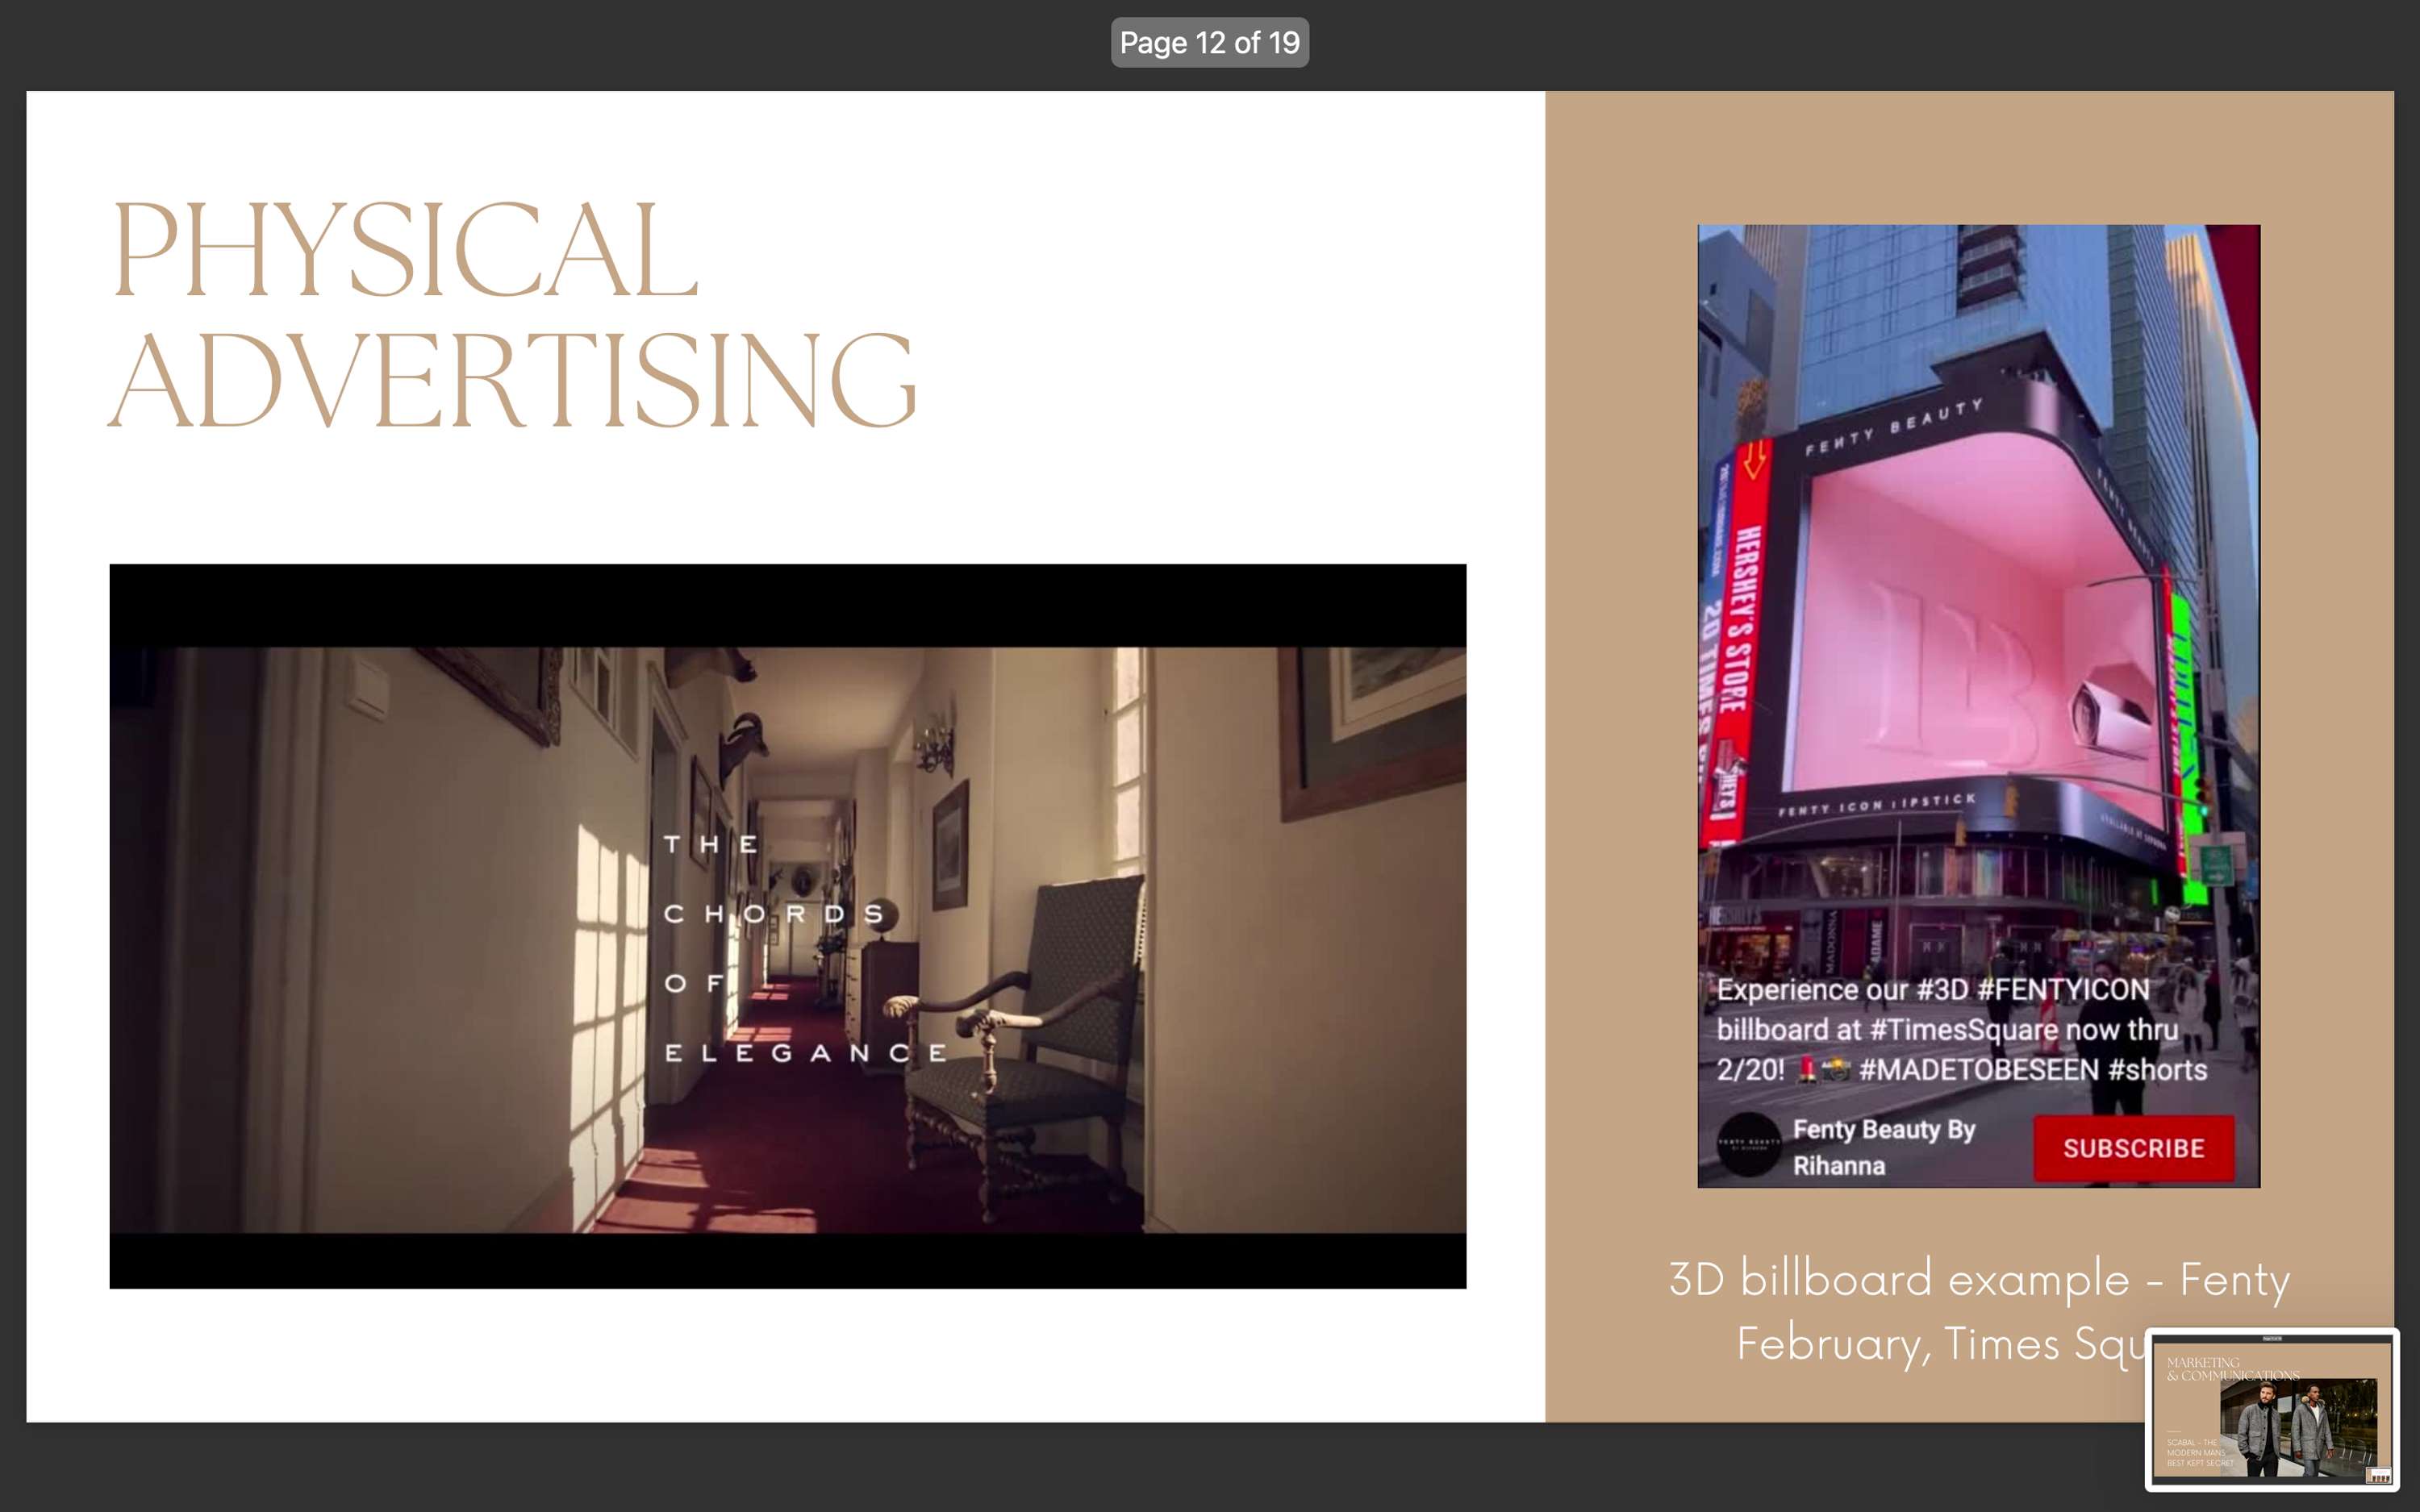Click the red SUBSCRIBE button
The width and height of the screenshot is (2420, 1512).
(2133, 1148)
